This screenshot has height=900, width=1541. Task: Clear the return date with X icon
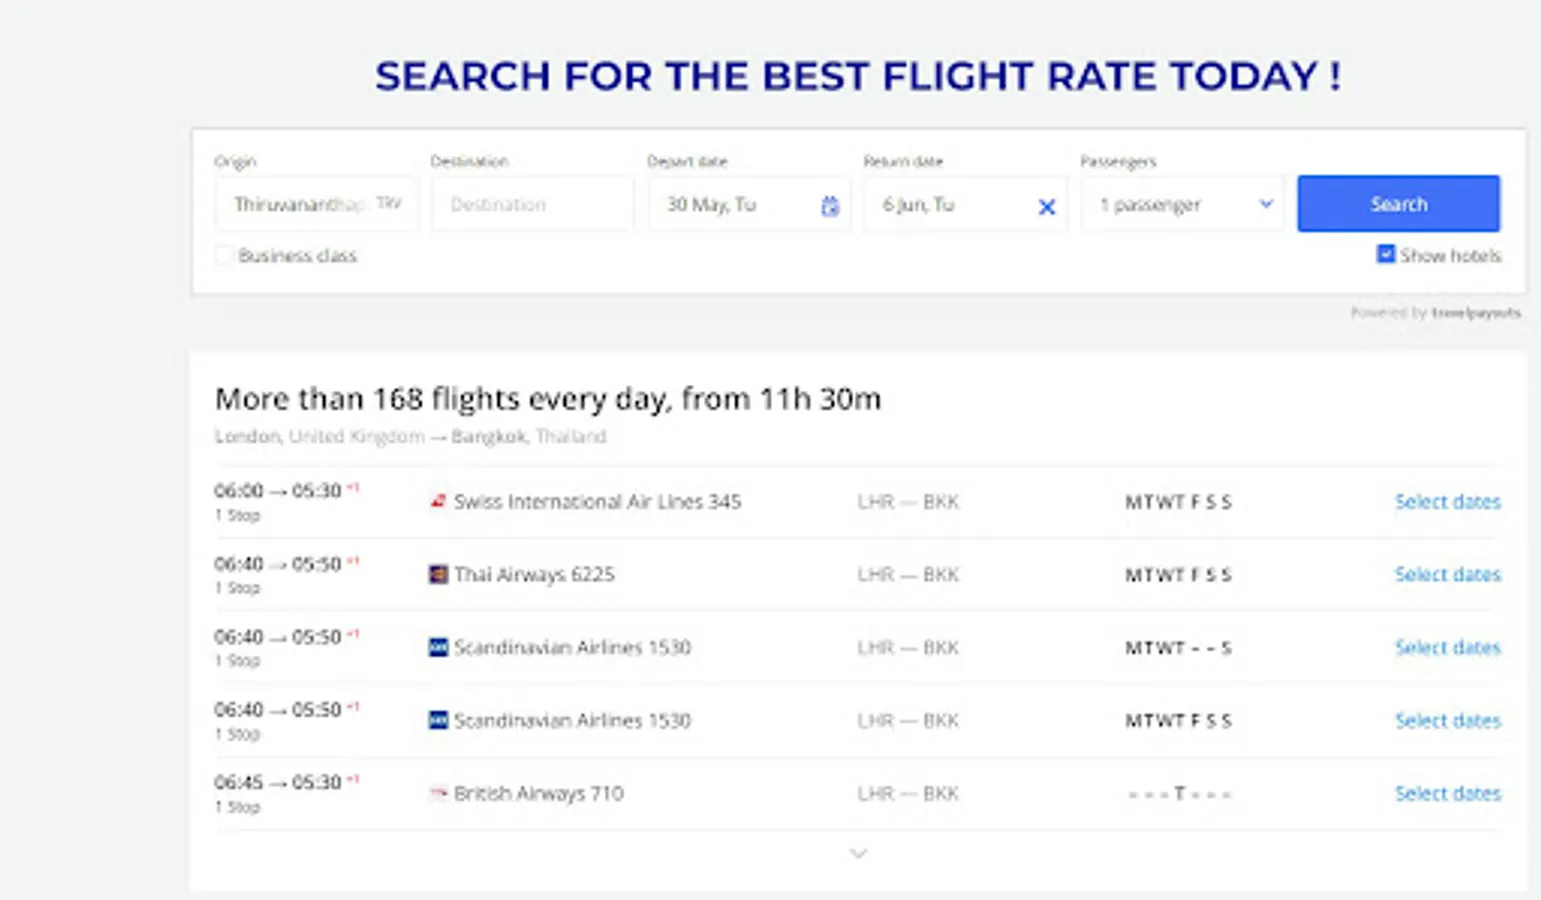pyautogui.click(x=1047, y=207)
